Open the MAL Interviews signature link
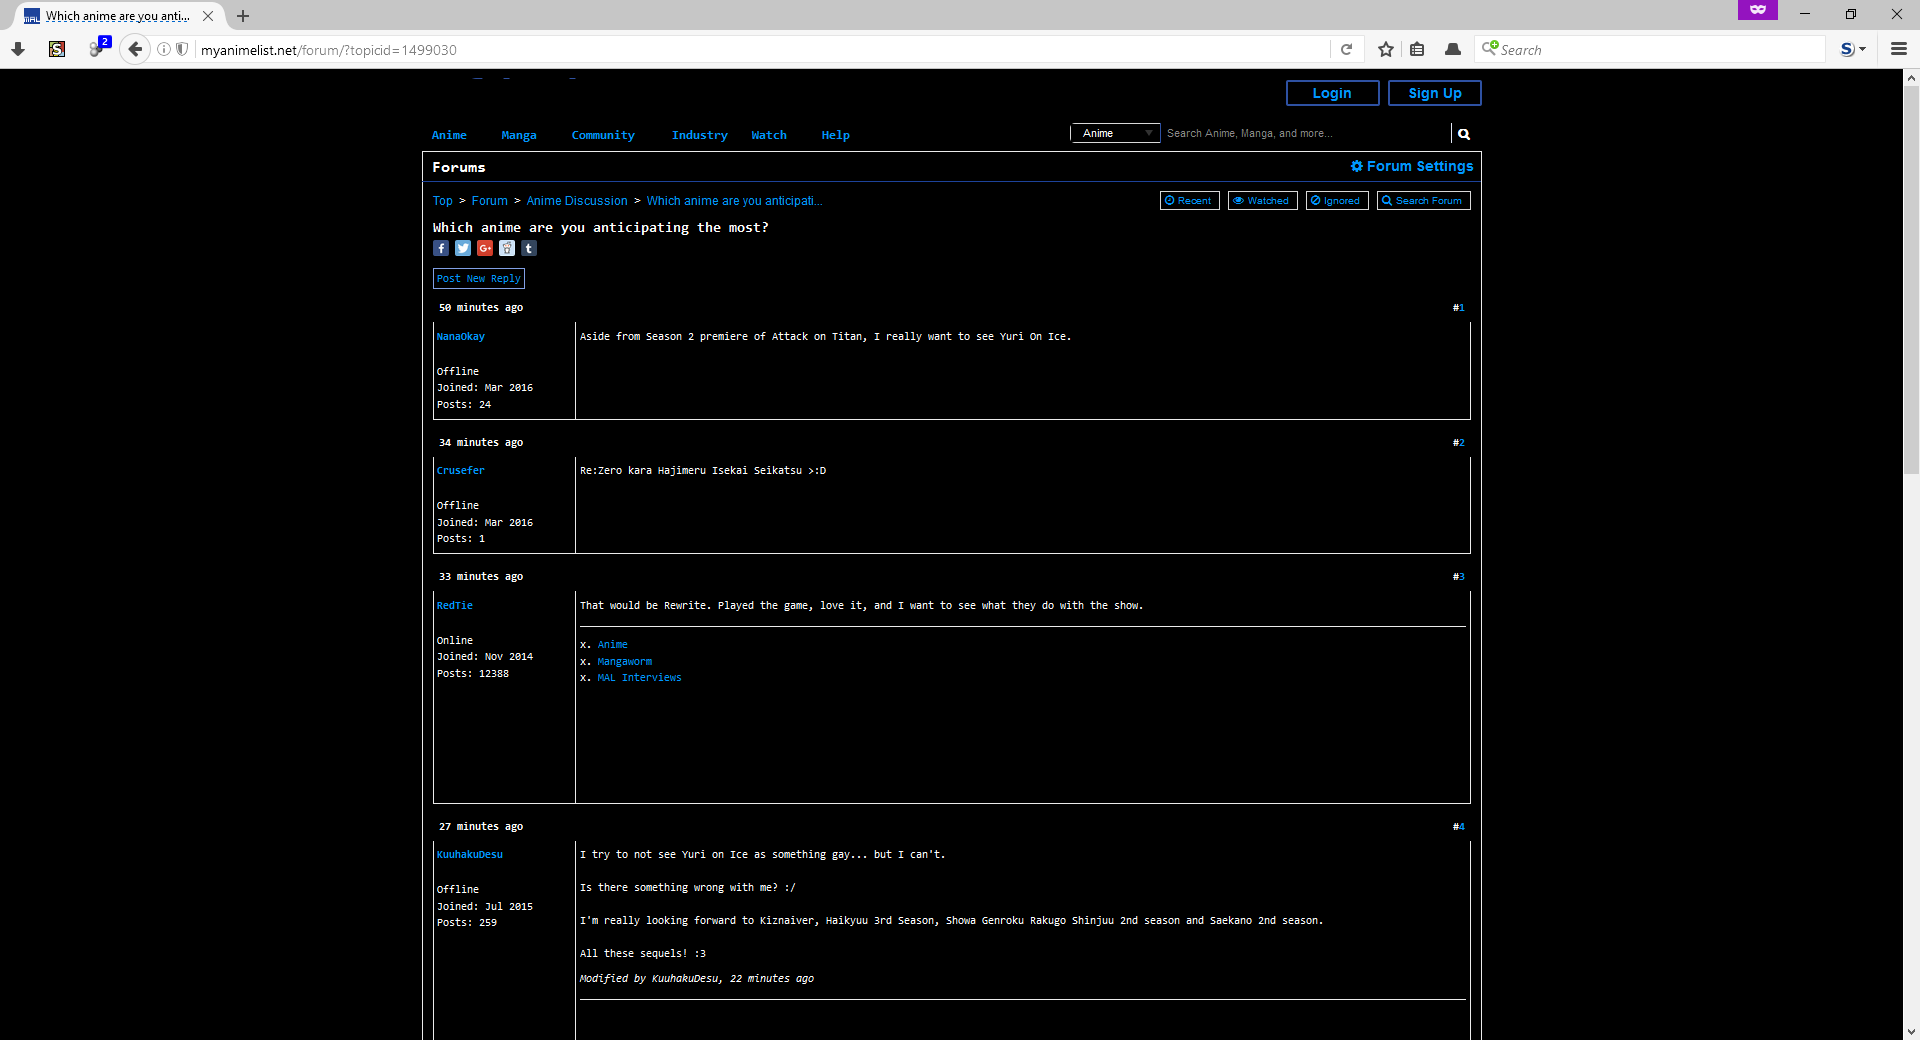Screen dimensions: 1920x1040 point(639,678)
